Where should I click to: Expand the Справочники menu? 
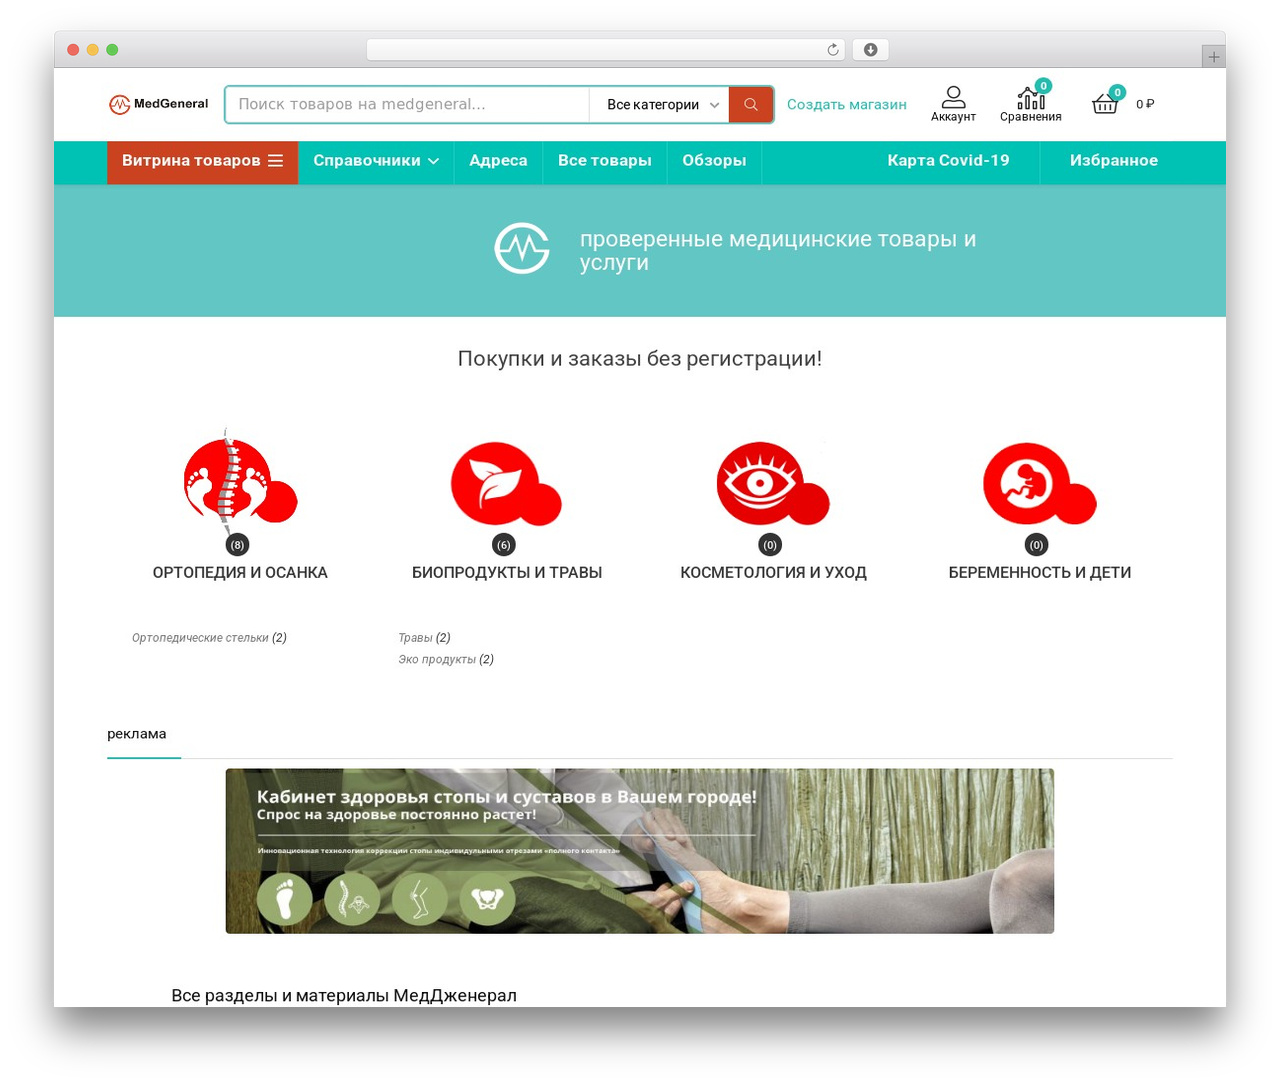[x=376, y=161]
